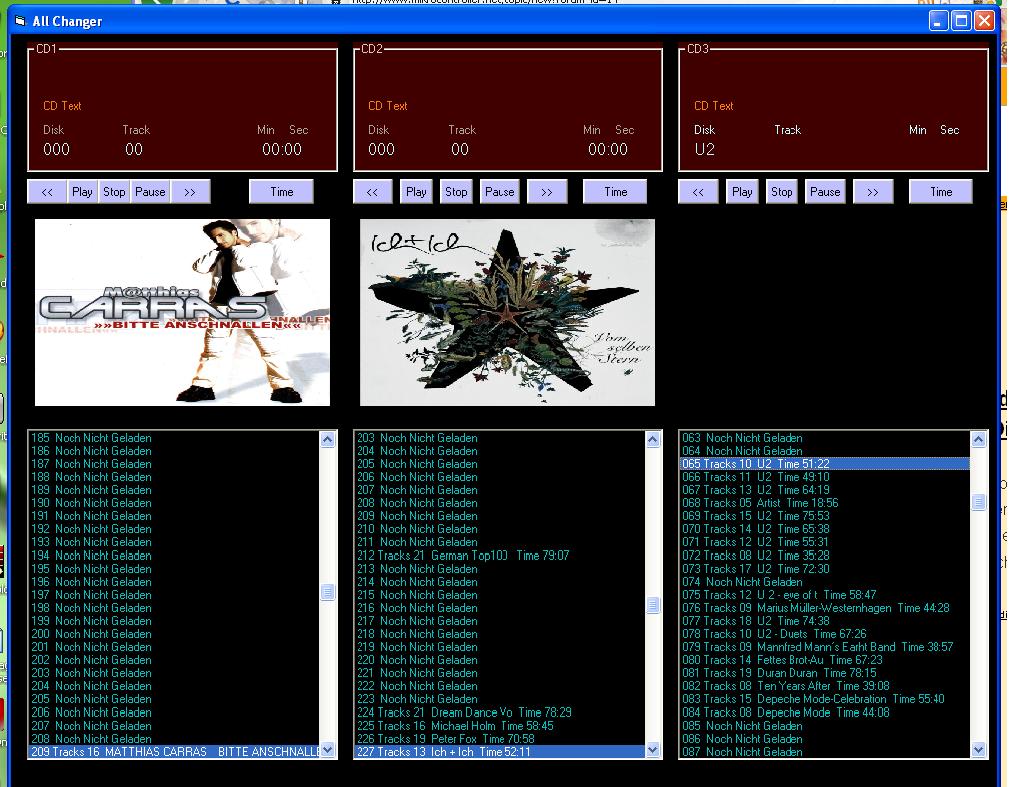Select 226 Tracks 19 Peter Fox entry
This screenshot has height=787, width=1014.
point(500,738)
